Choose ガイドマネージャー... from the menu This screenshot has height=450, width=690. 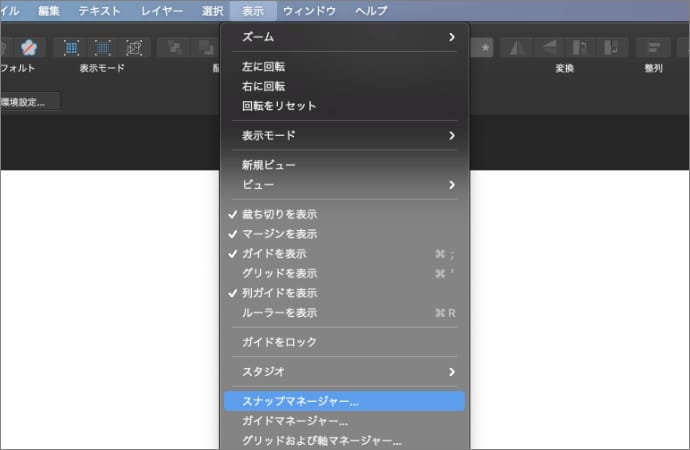point(294,421)
